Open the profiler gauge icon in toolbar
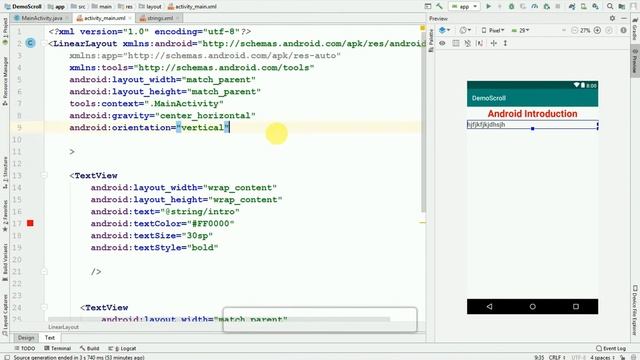The height and width of the screenshot is (360, 640). pyautogui.click(x=534, y=7)
